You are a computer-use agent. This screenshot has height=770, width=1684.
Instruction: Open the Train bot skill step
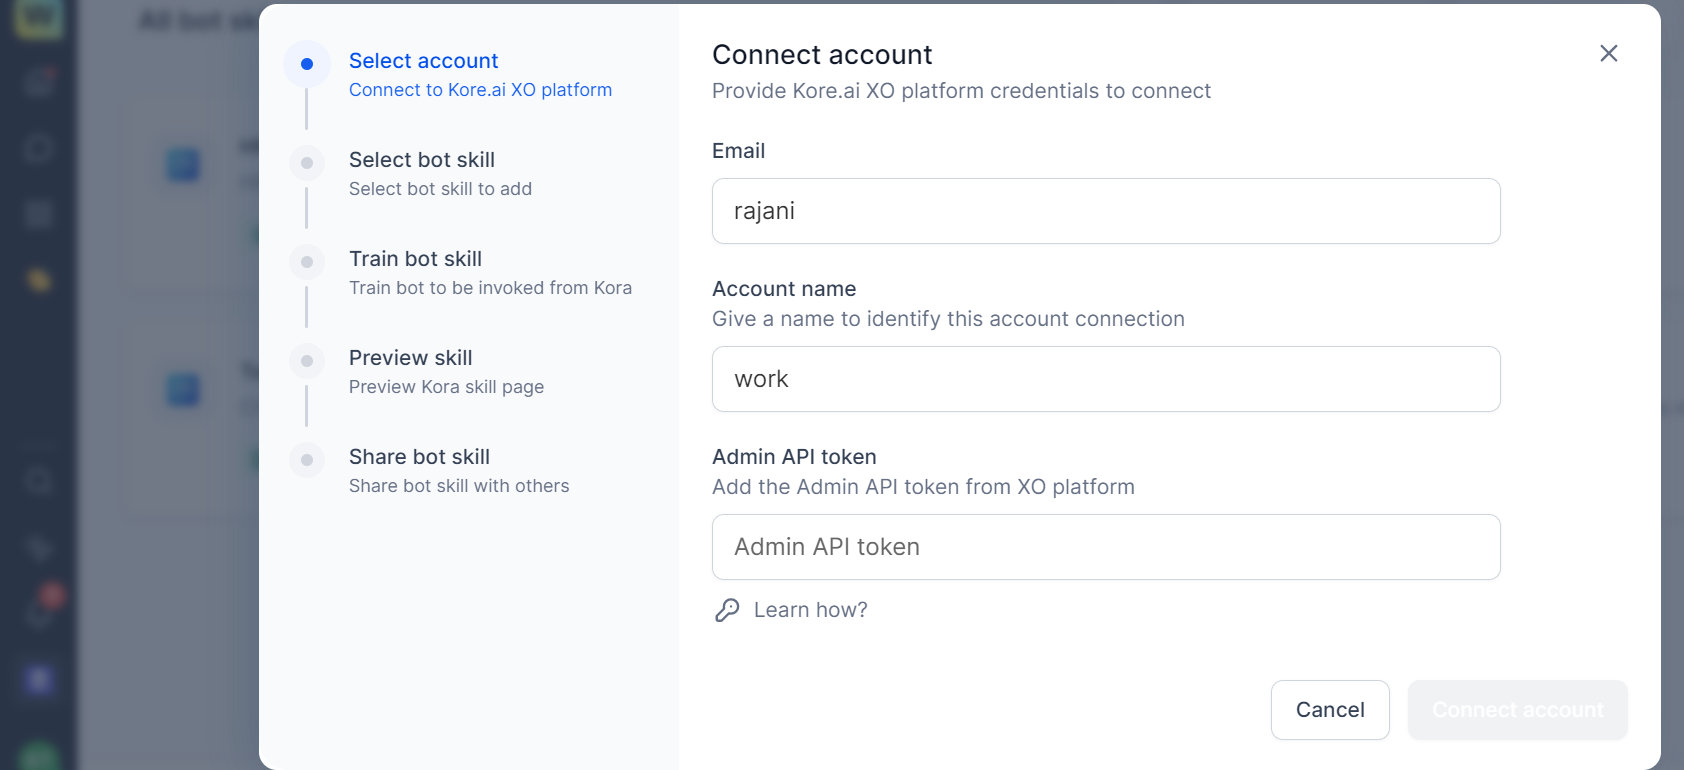(415, 259)
